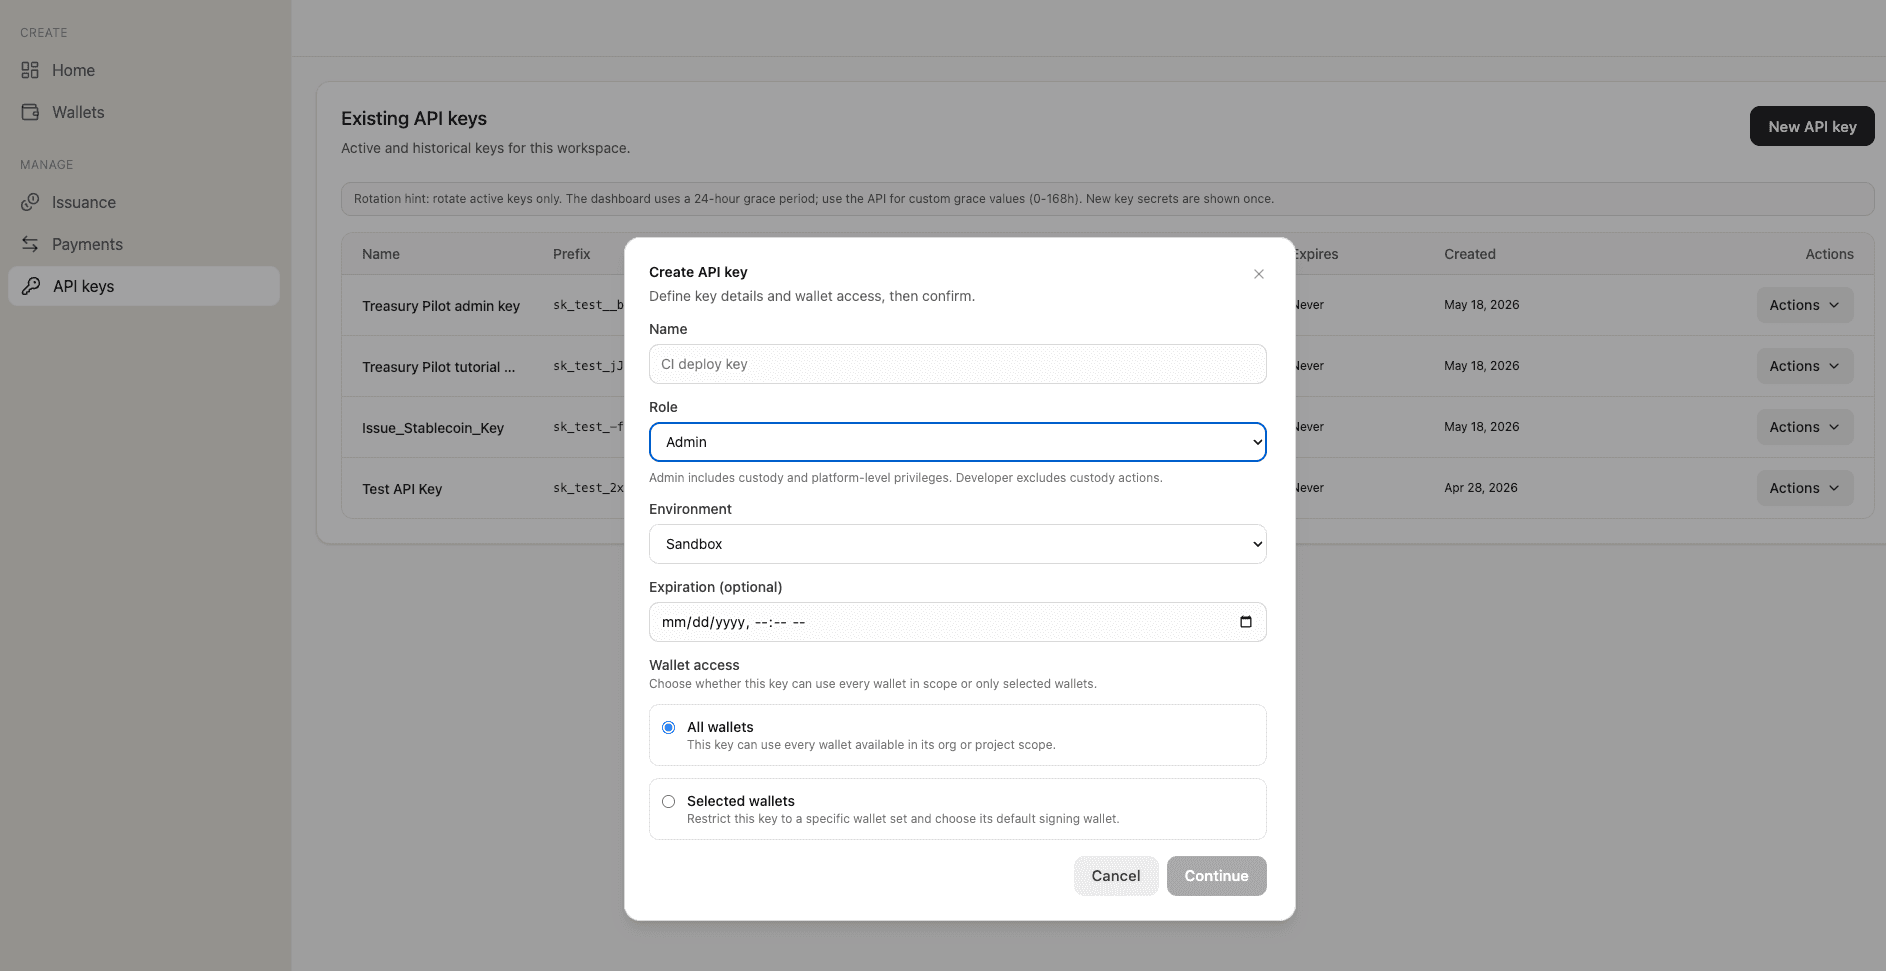The image size is (1886, 971).
Task: Click the Issuance coins icon
Action: 30,202
